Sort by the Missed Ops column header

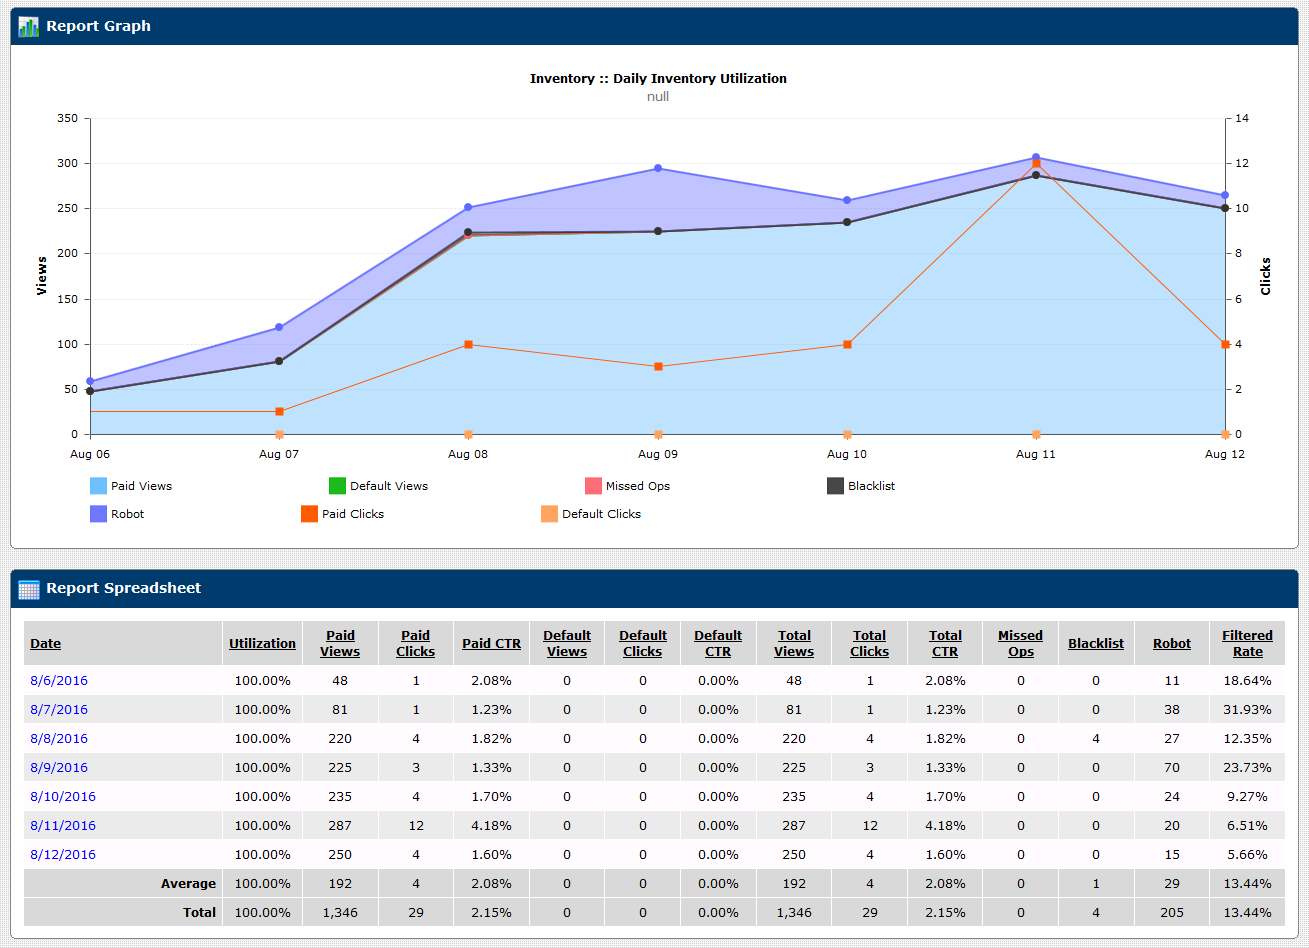[1020, 644]
